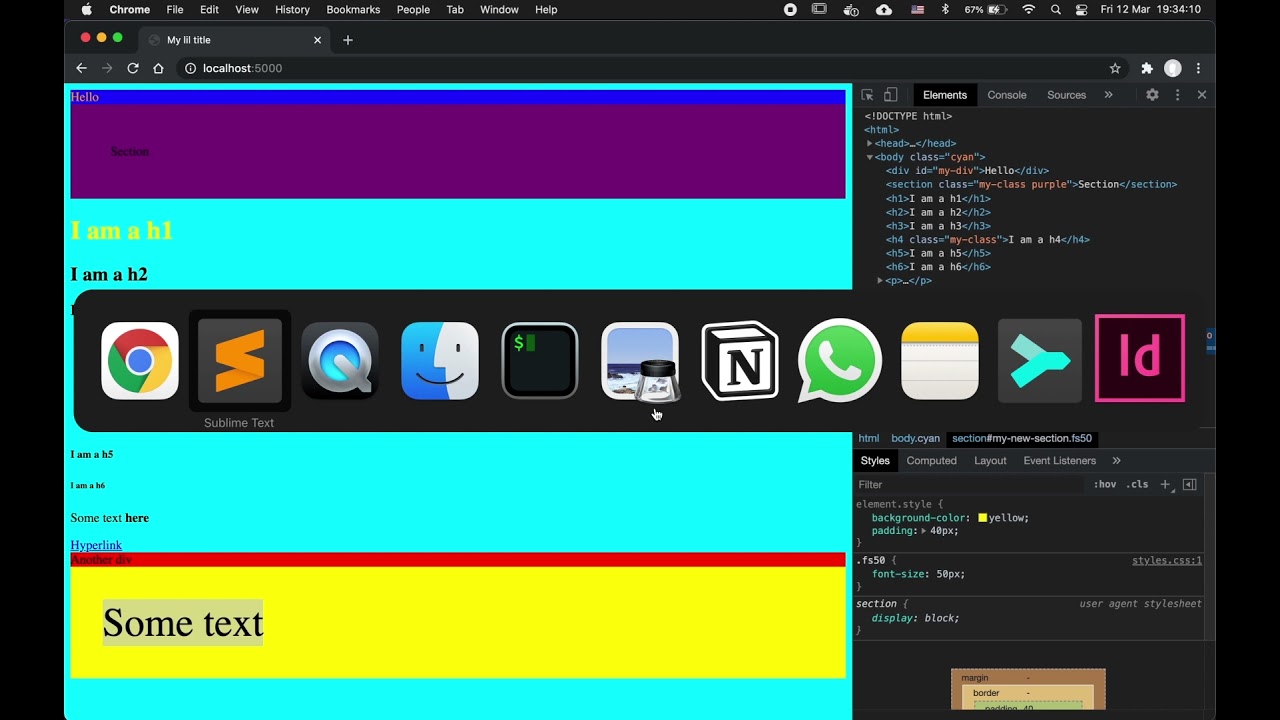The image size is (1280, 720).
Task: Add new style rule plus icon
Action: click(1165, 484)
